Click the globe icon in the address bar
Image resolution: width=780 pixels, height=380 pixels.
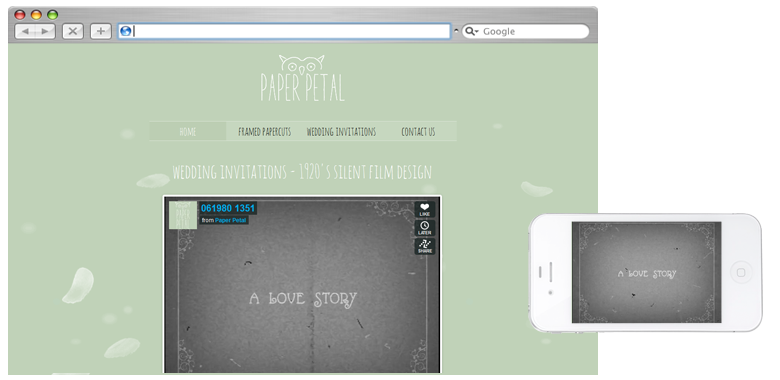click(126, 31)
